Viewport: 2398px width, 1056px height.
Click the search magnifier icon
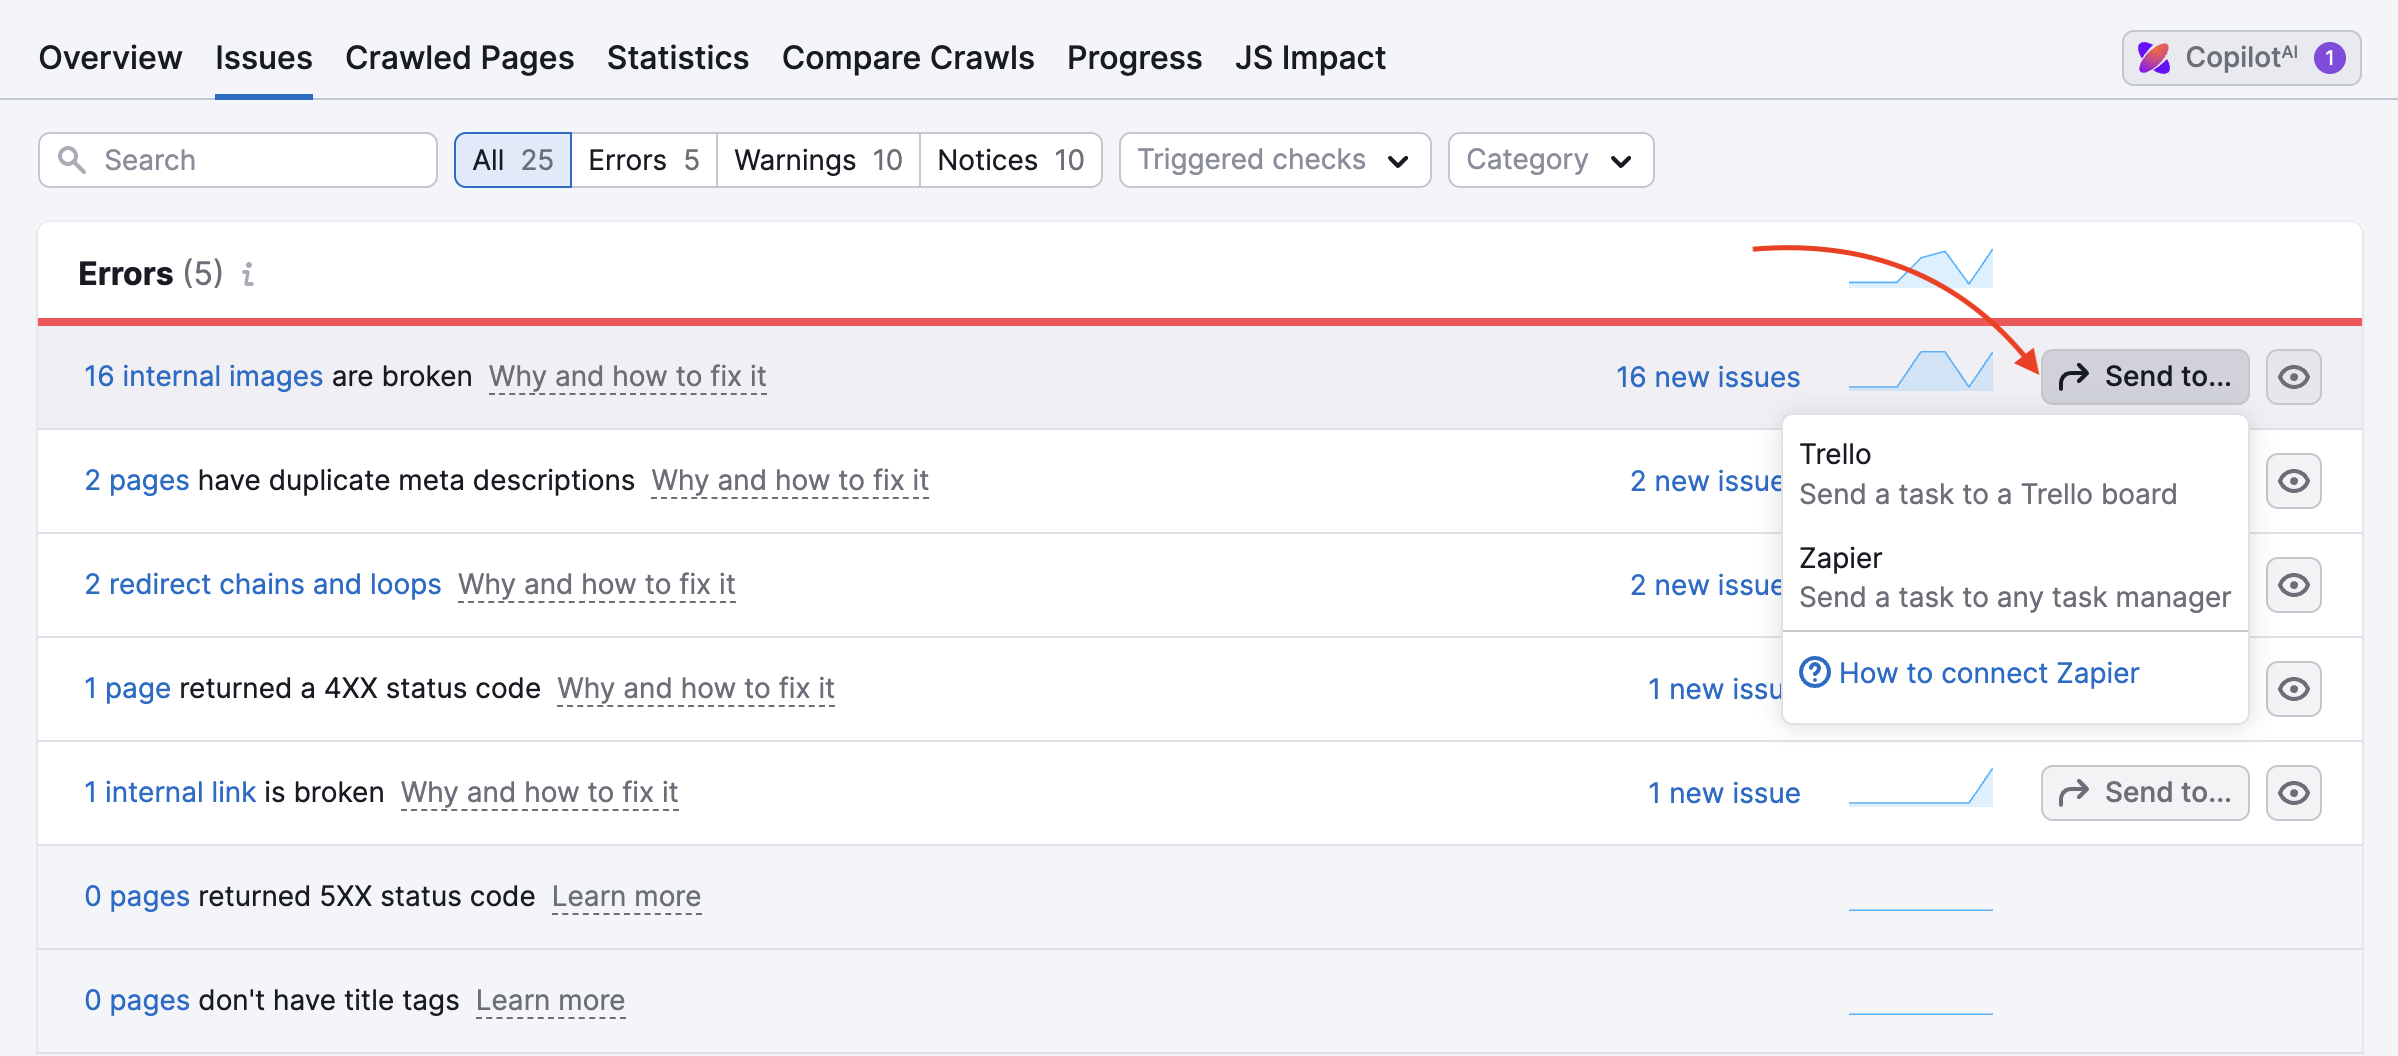(71, 159)
